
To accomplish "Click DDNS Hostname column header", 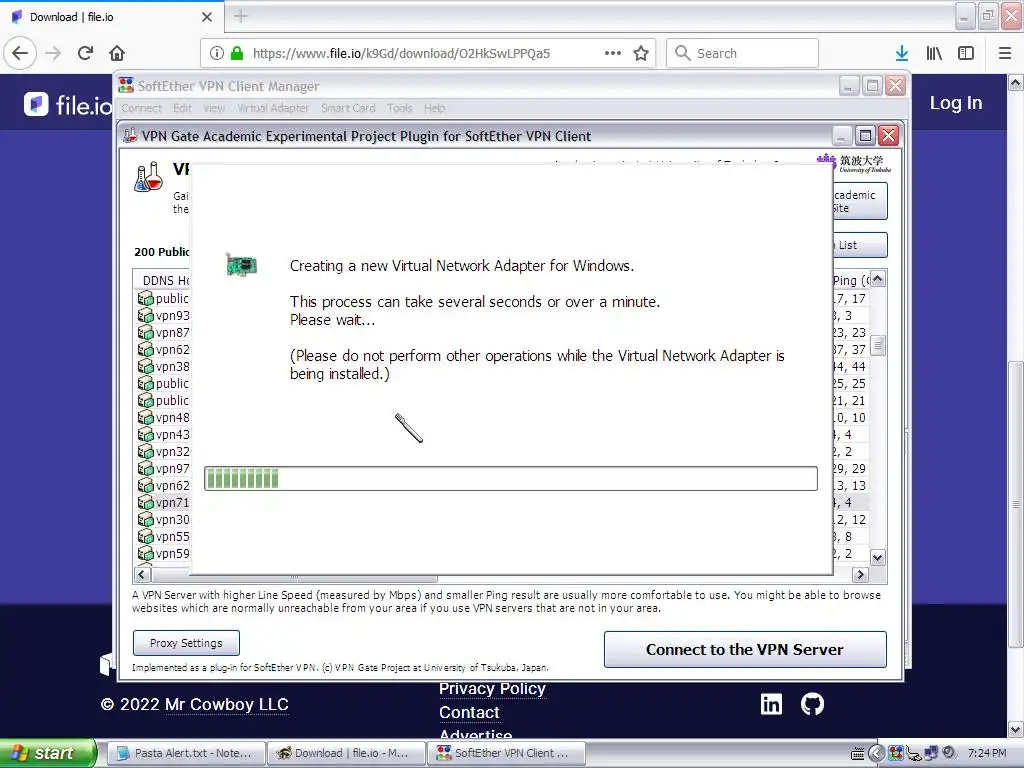I will tap(163, 280).
